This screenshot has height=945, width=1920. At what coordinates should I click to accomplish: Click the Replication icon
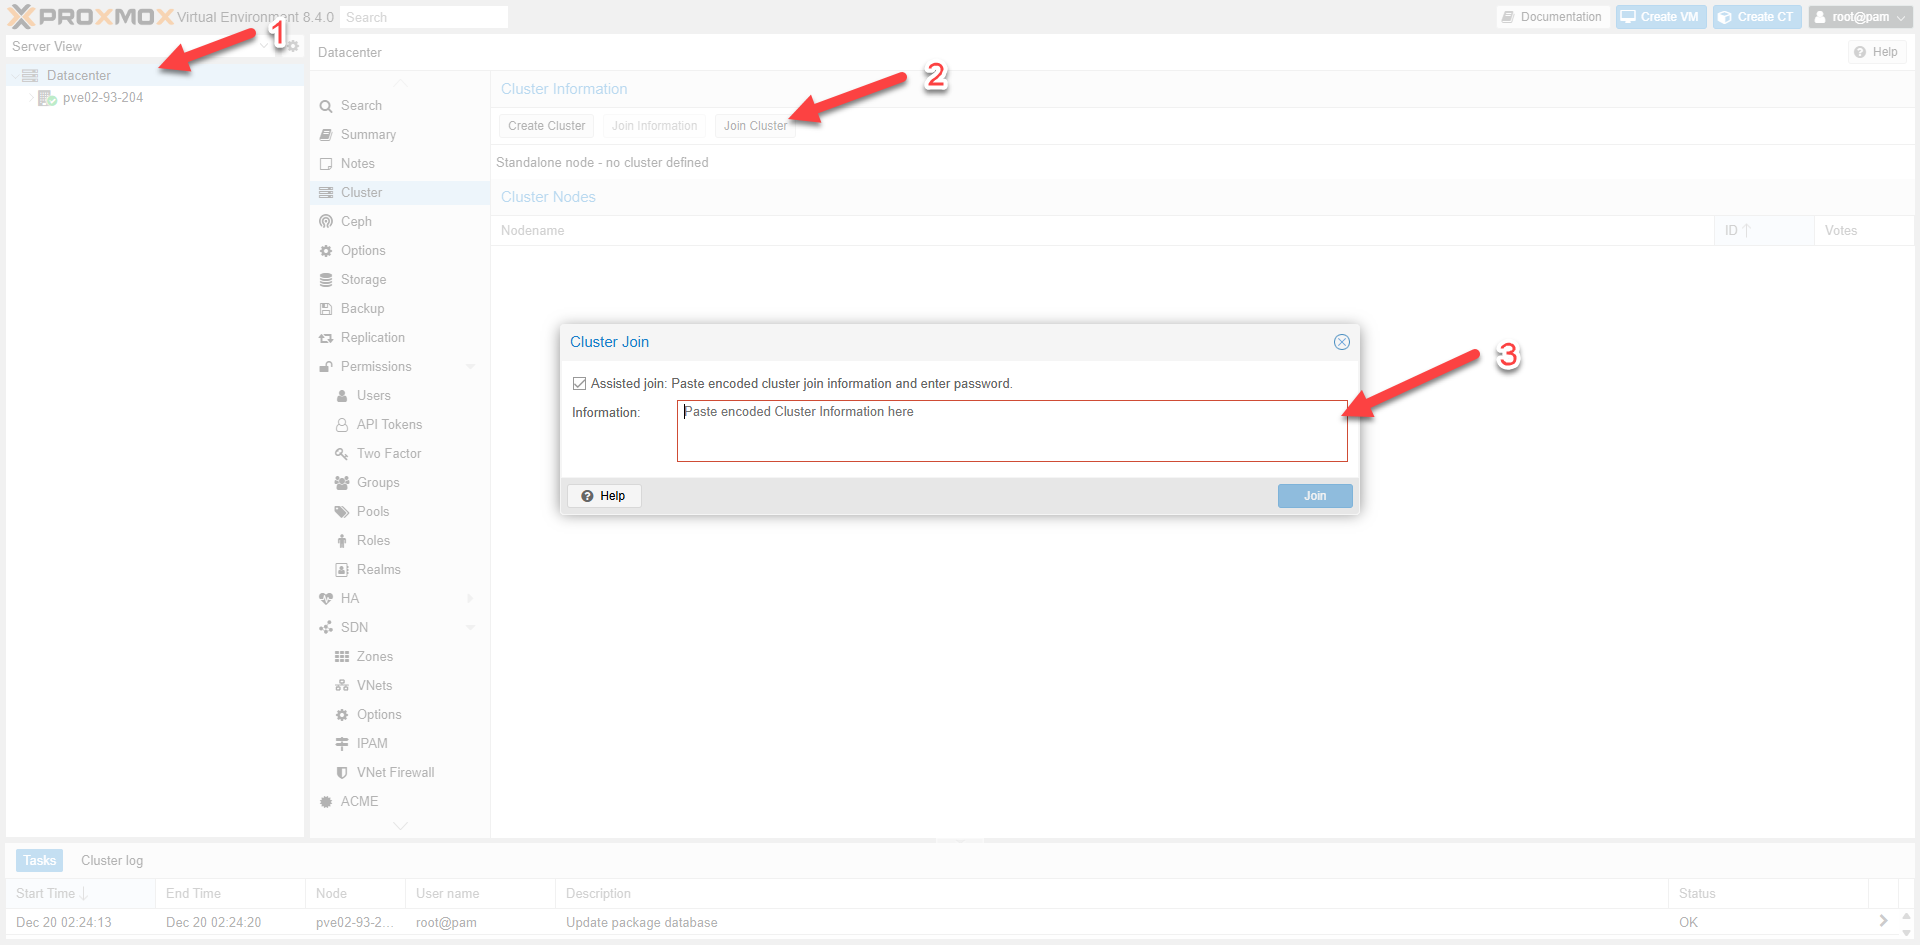326,338
